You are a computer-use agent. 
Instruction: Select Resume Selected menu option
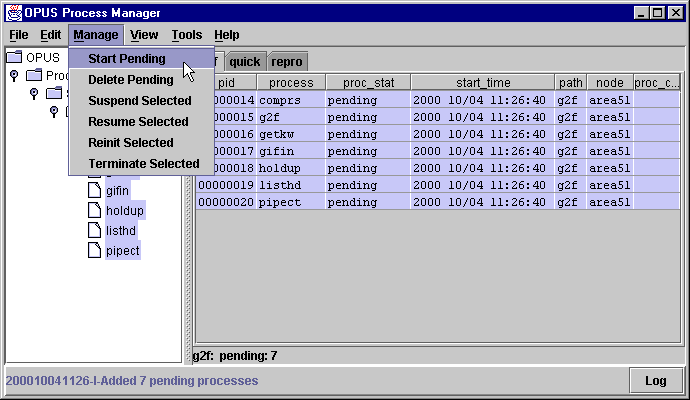(138, 122)
